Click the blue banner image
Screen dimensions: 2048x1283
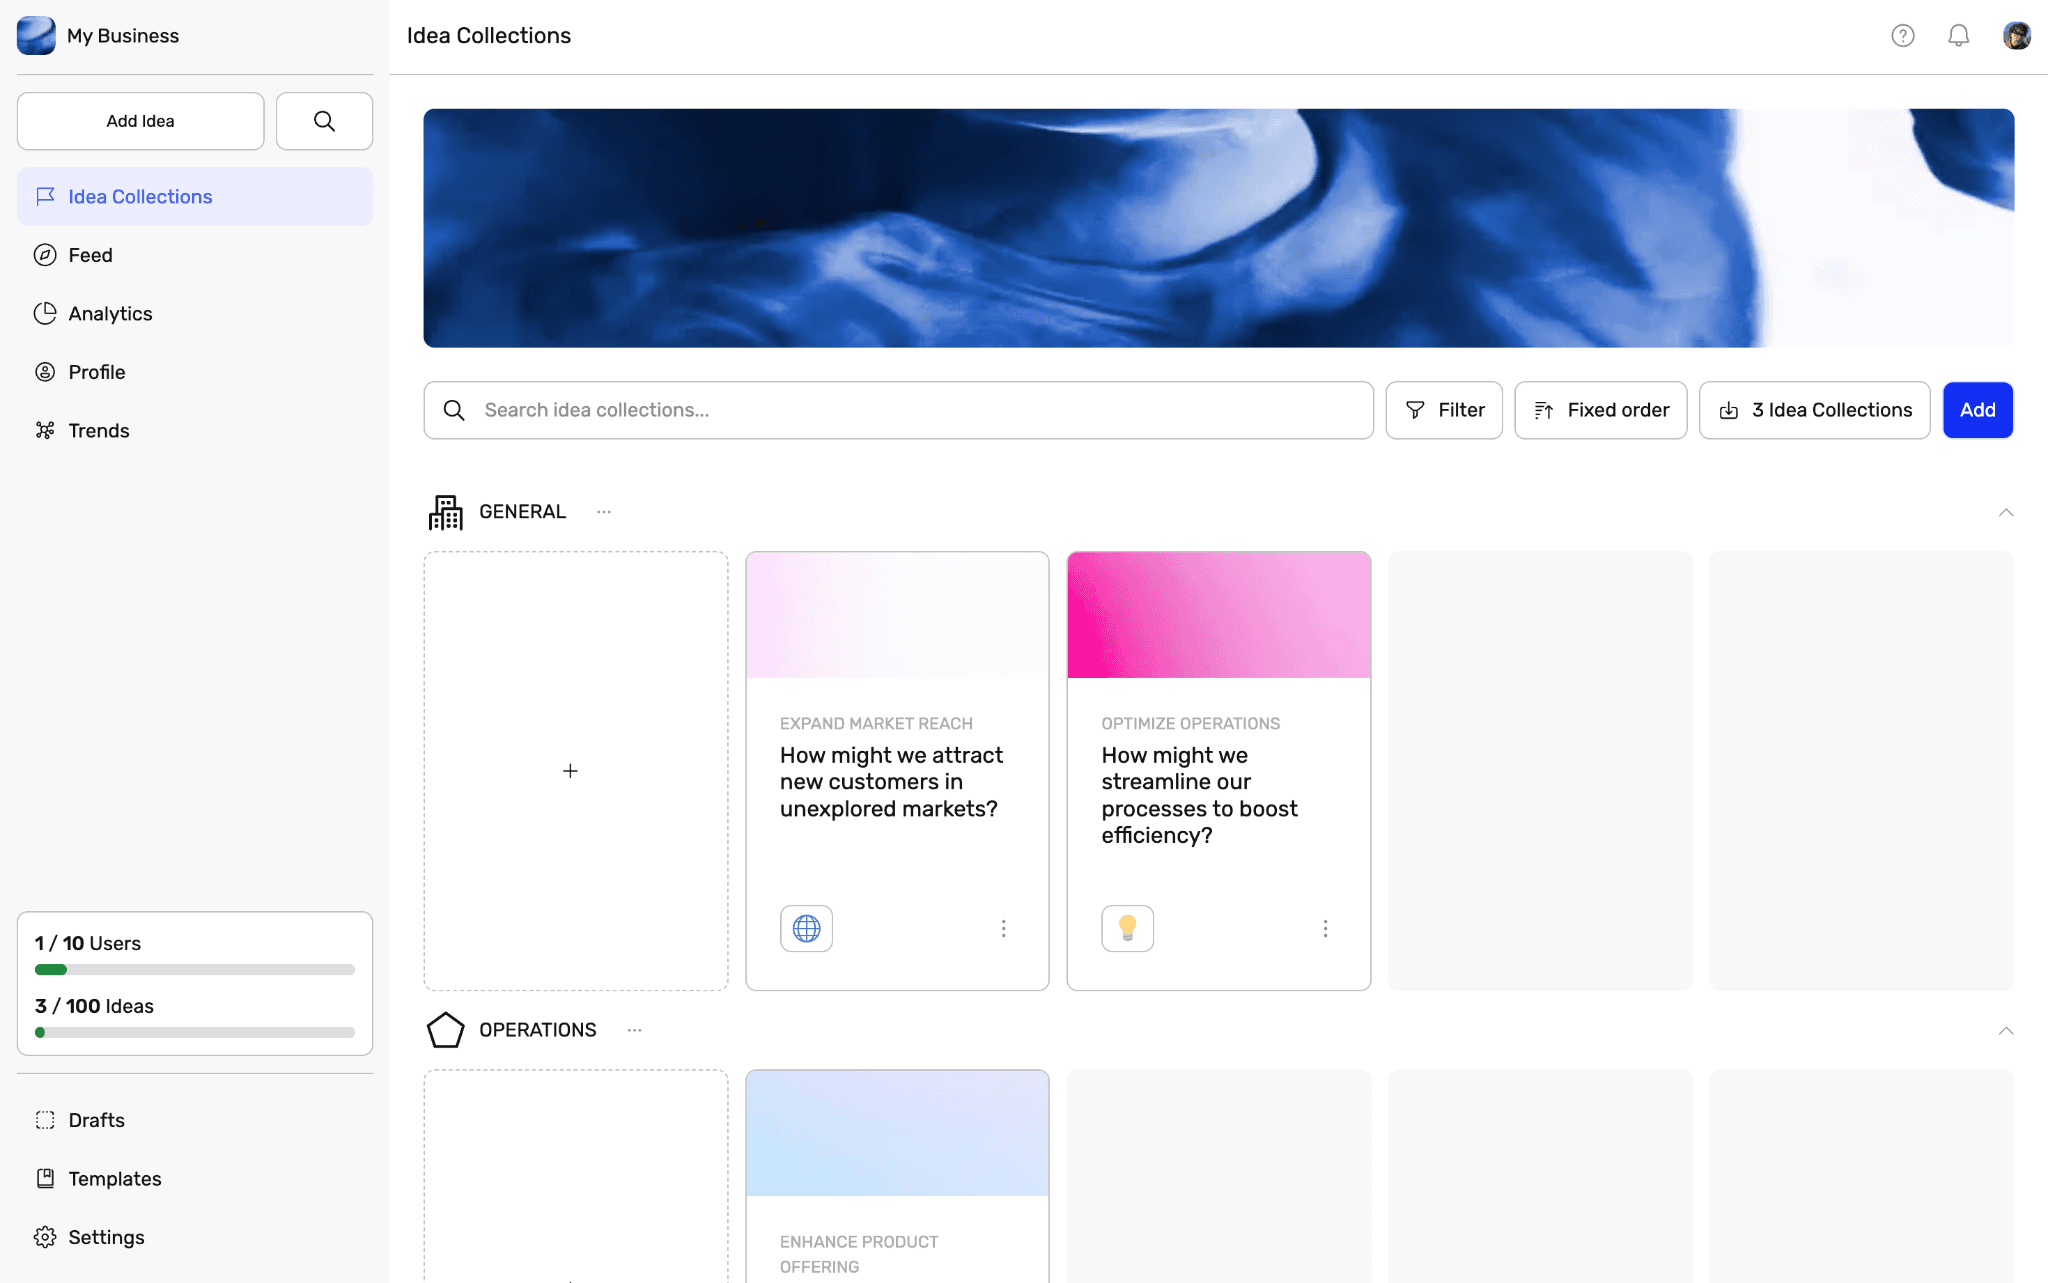1218,228
